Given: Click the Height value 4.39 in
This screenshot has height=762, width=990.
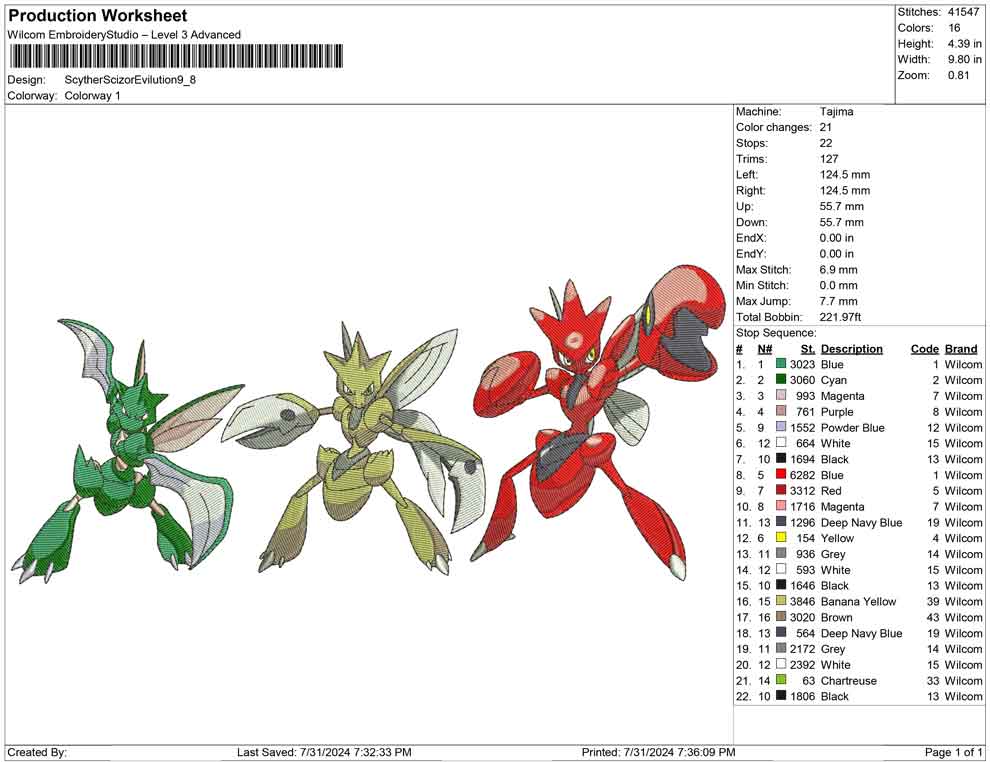Looking at the screenshot, I should tap(965, 44).
